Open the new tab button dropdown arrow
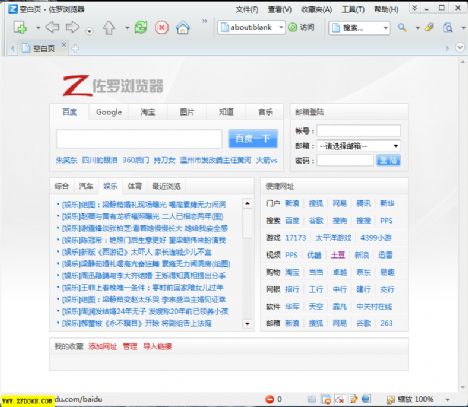The image size is (468, 407). (38, 28)
